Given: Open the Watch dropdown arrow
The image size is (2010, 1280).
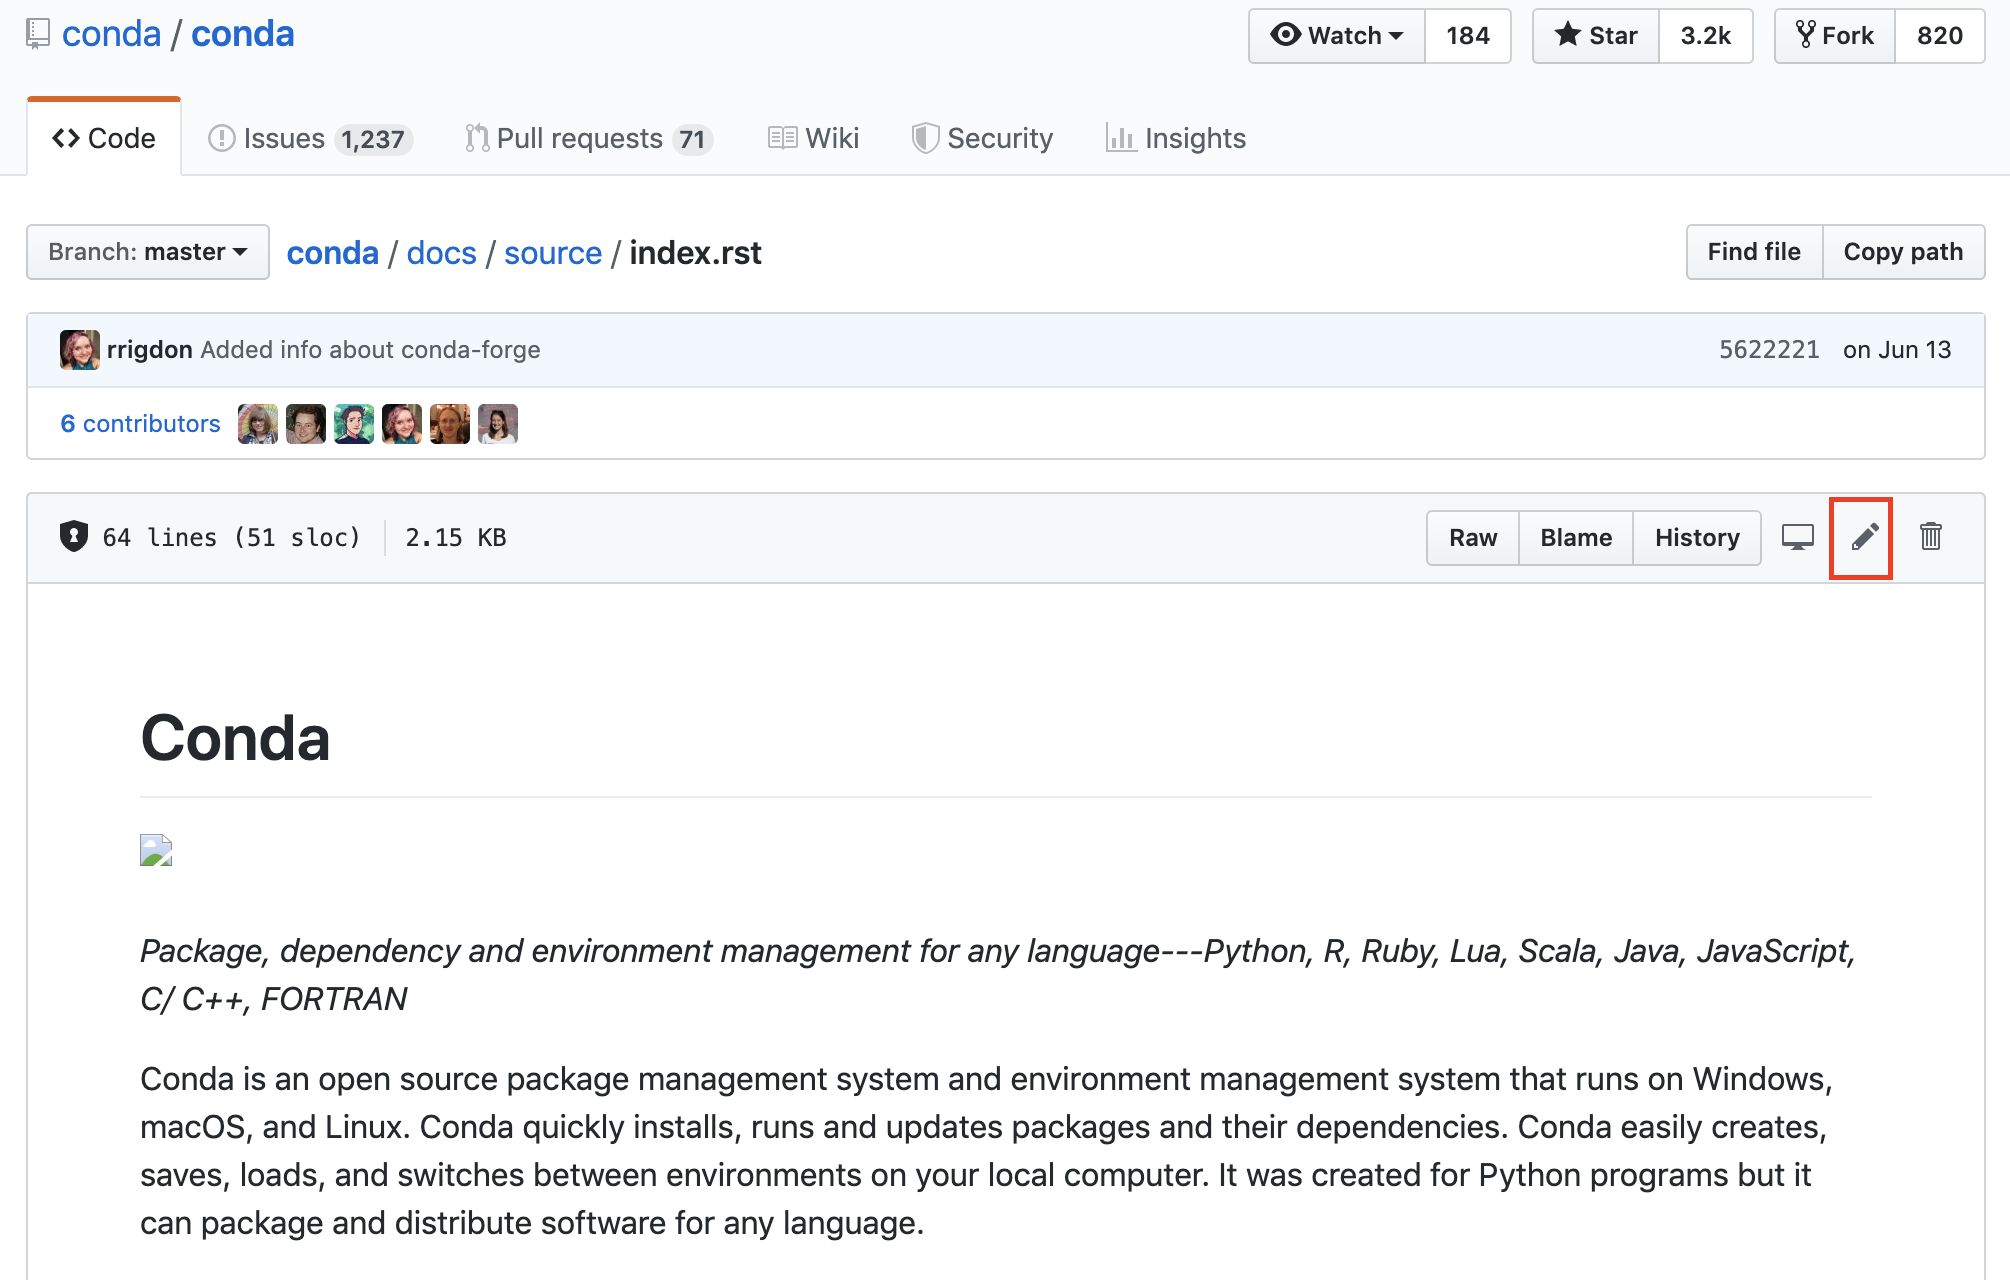Looking at the screenshot, I should pos(1398,35).
